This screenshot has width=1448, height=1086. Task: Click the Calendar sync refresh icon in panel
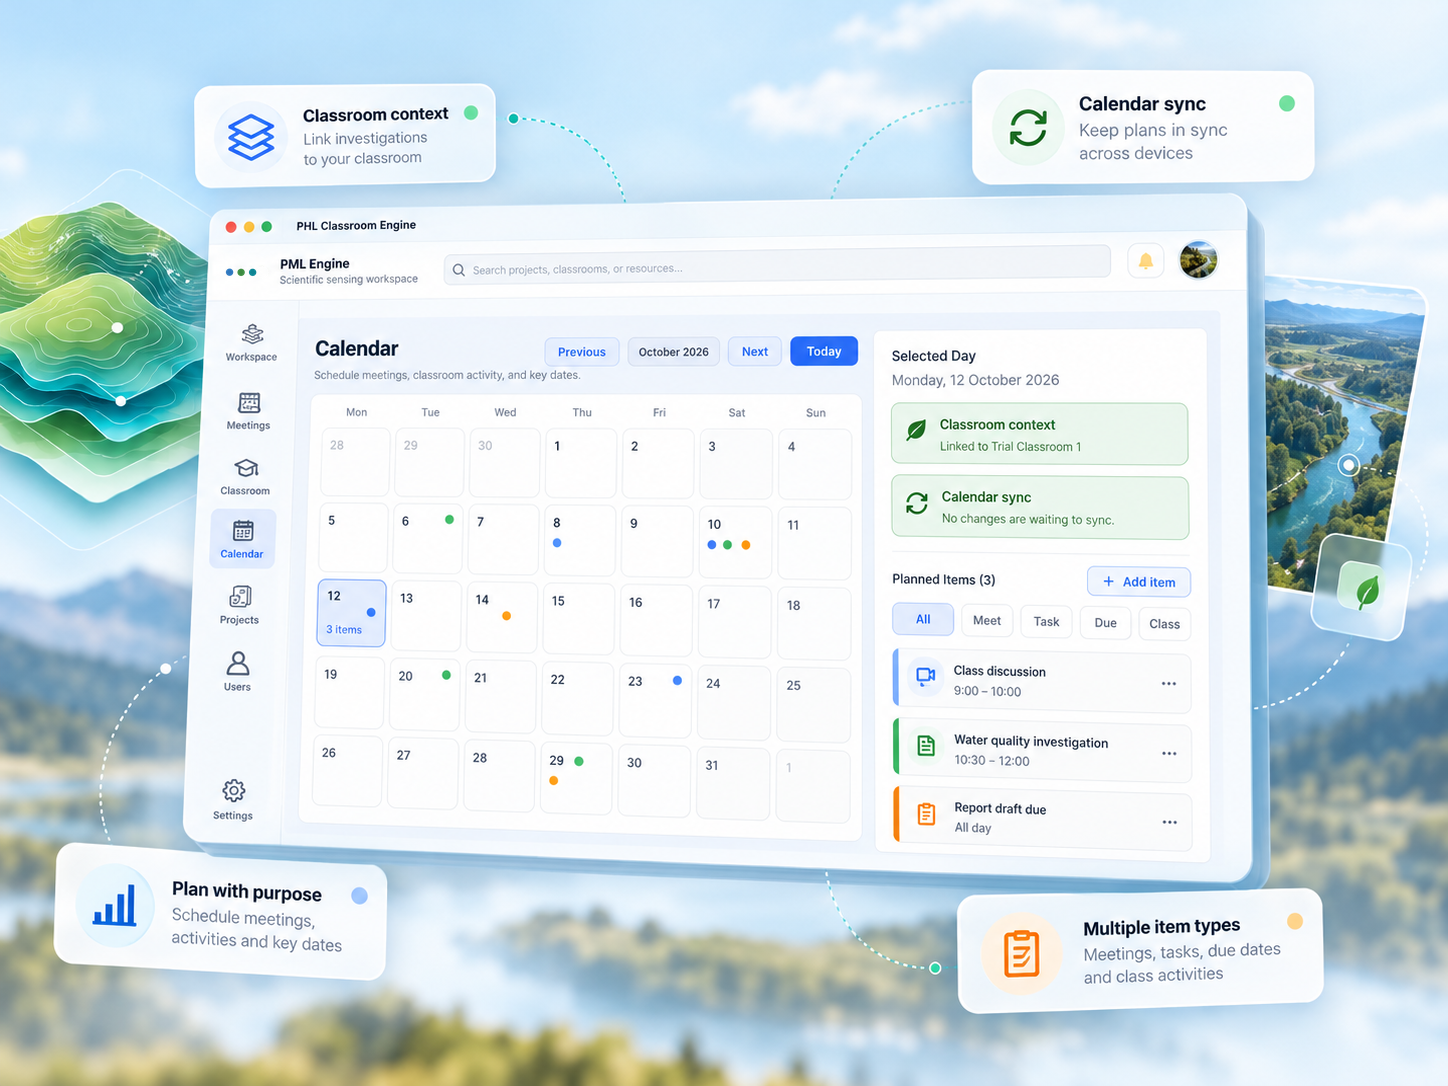pyautogui.click(x=917, y=503)
